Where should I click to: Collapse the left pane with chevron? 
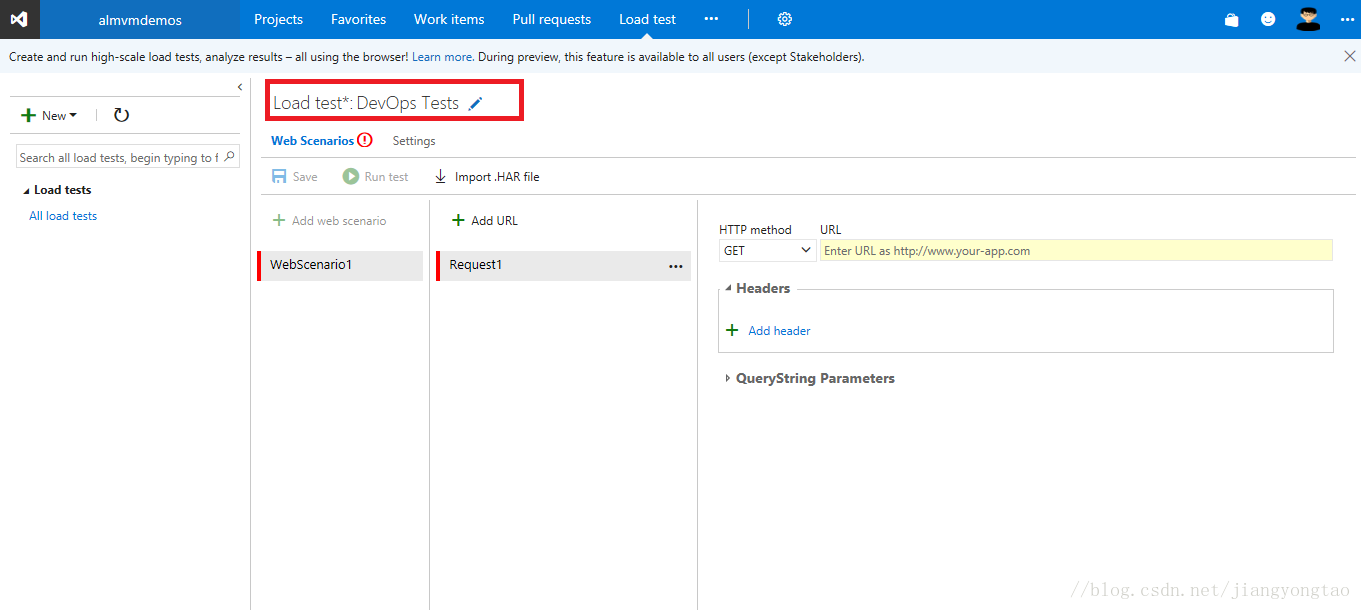240,87
